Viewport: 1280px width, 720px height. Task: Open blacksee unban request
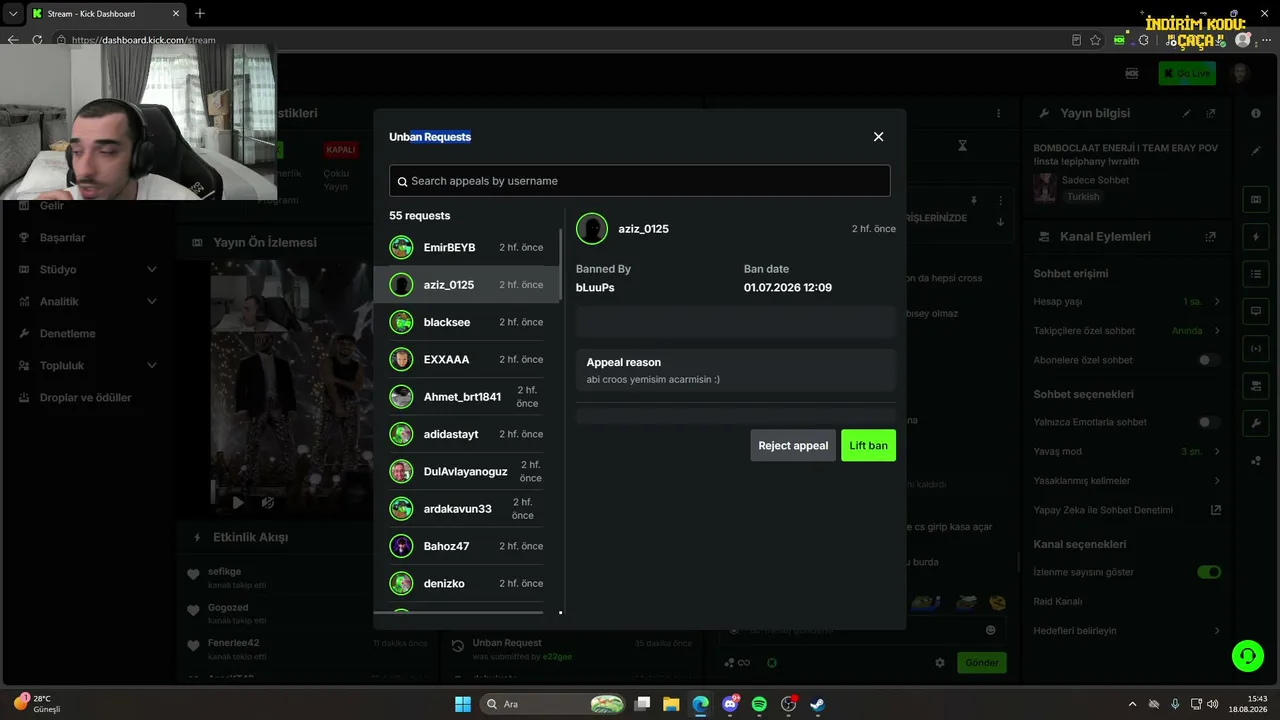tap(467, 322)
